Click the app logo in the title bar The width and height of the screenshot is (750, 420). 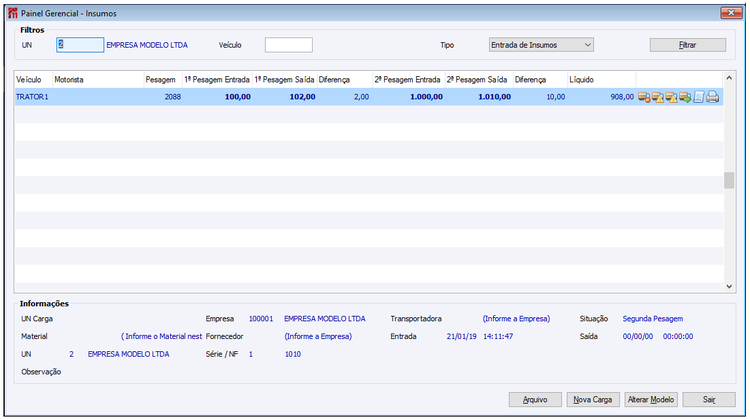point(13,13)
